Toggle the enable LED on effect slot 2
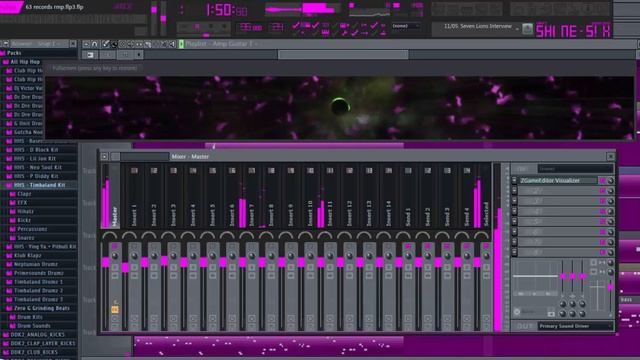 [x=602, y=191]
